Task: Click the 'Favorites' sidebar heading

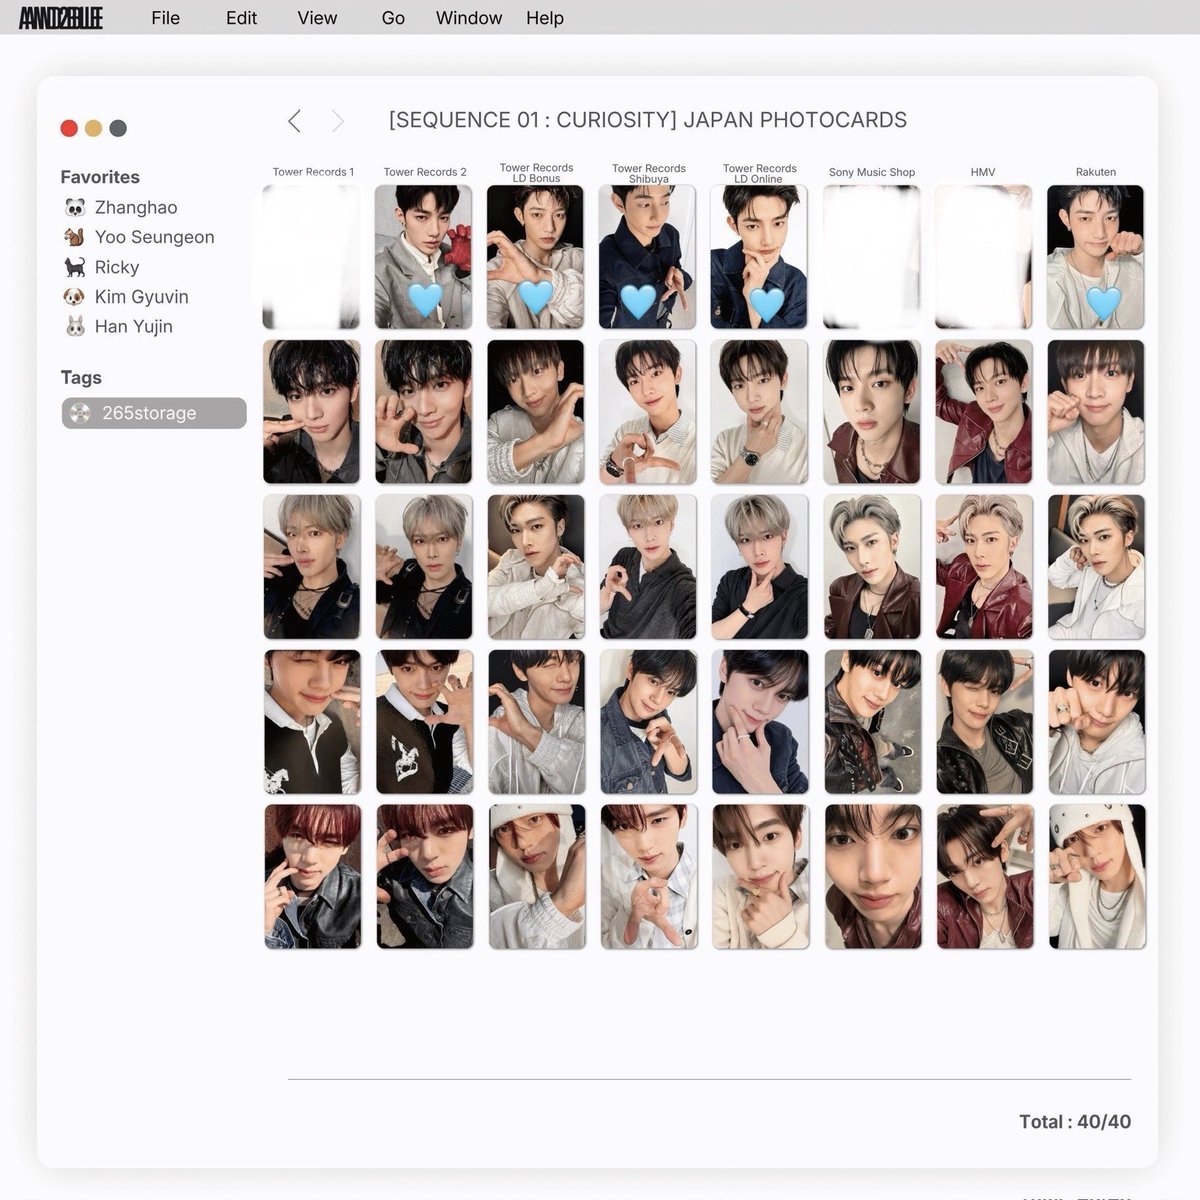Action: [100, 177]
